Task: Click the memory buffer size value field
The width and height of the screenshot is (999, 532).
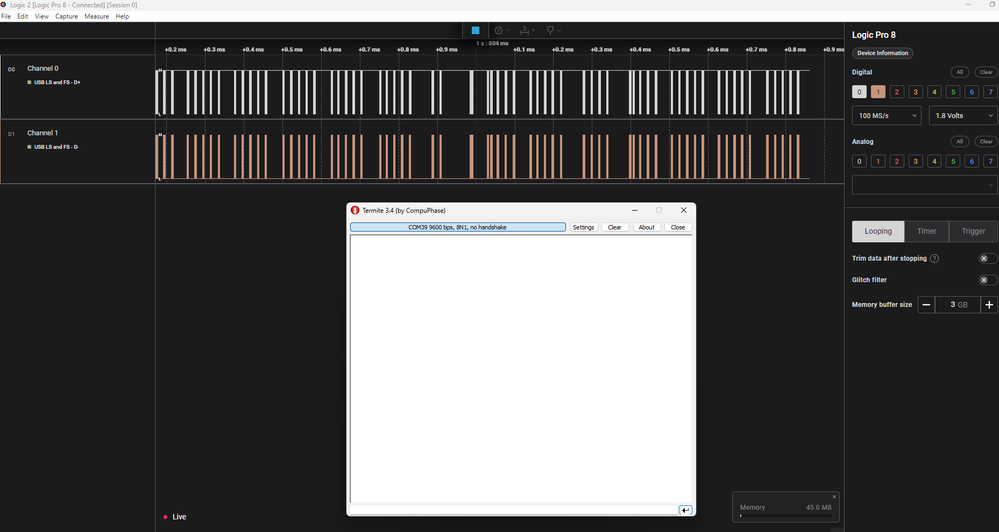Action: coord(958,305)
